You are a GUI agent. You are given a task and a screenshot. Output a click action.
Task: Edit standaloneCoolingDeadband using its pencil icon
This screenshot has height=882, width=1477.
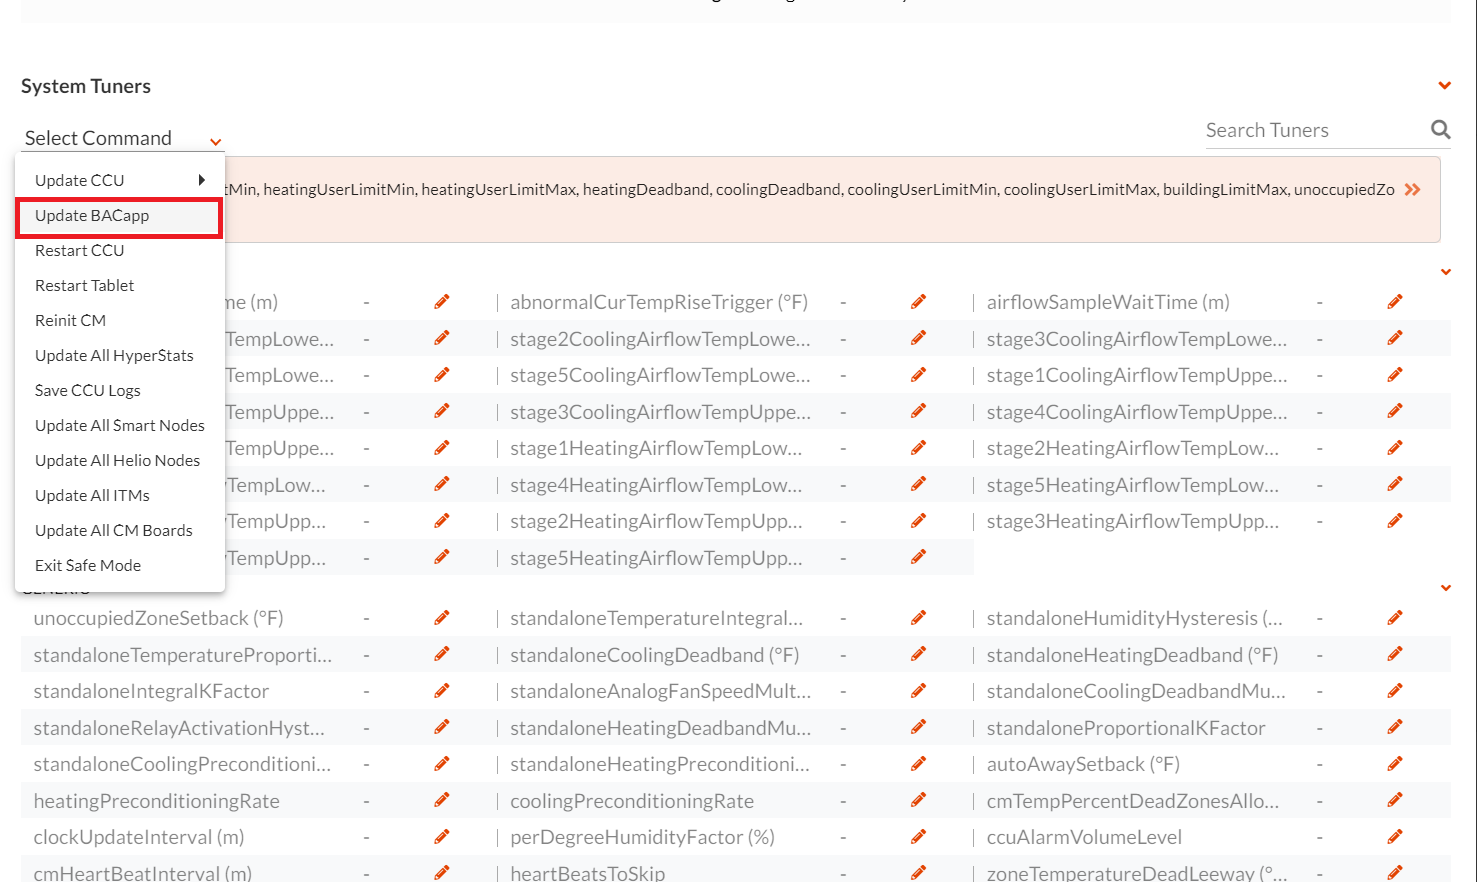918,655
